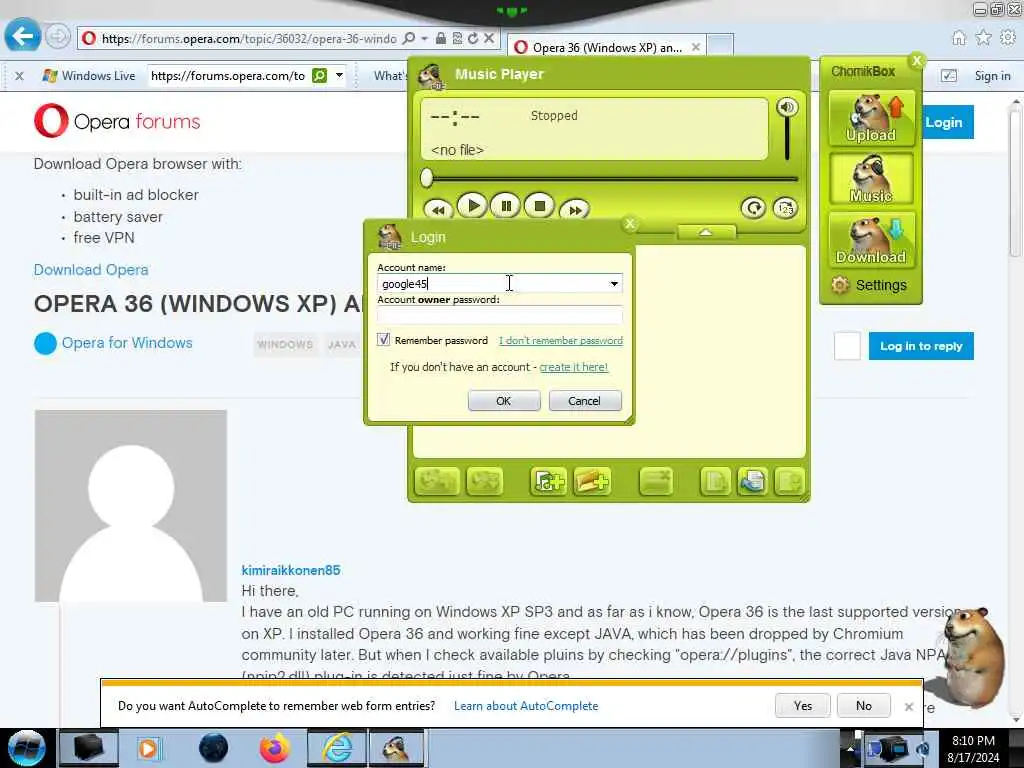The image size is (1024, 768).
Task: Collapse the playlist panel arrow
Action: [706, 232]
